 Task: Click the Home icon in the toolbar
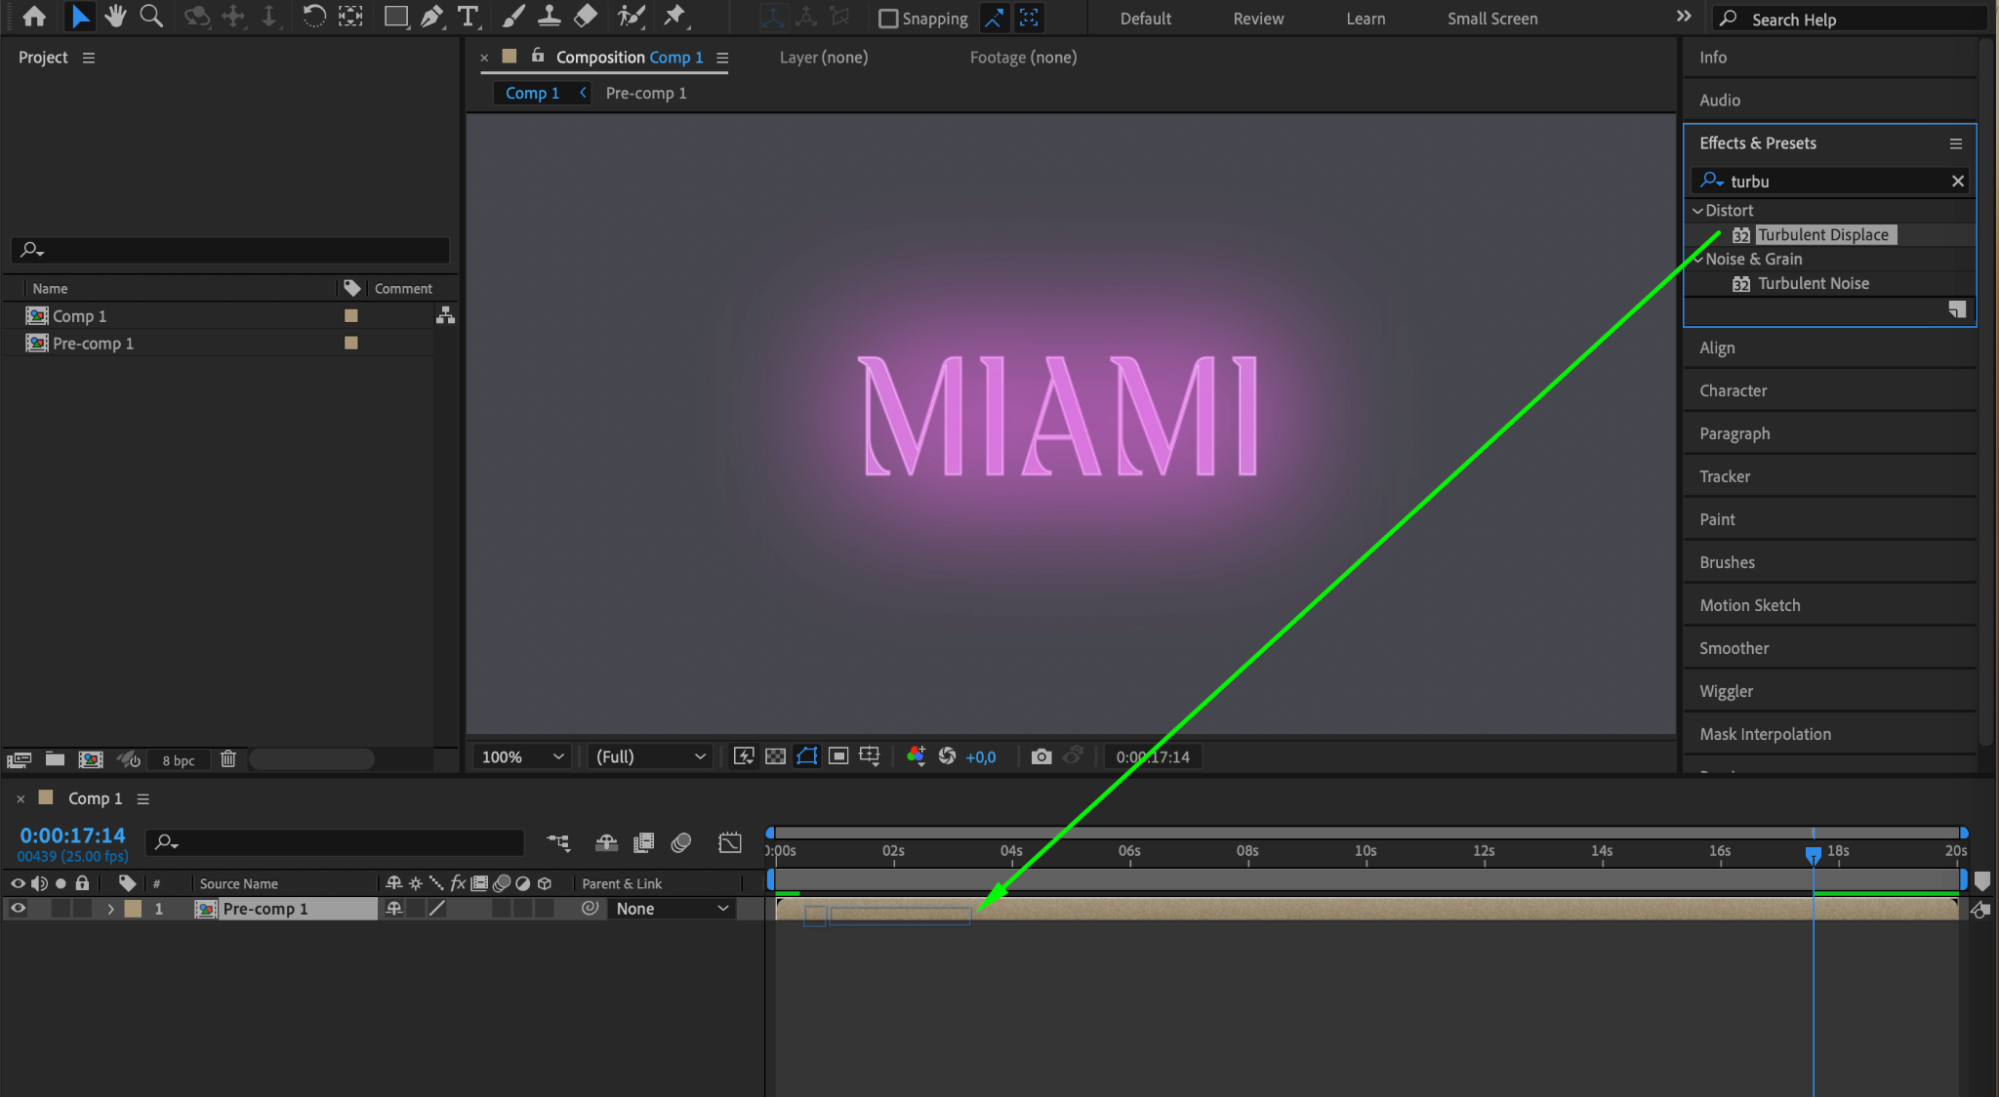click(34, 16)
